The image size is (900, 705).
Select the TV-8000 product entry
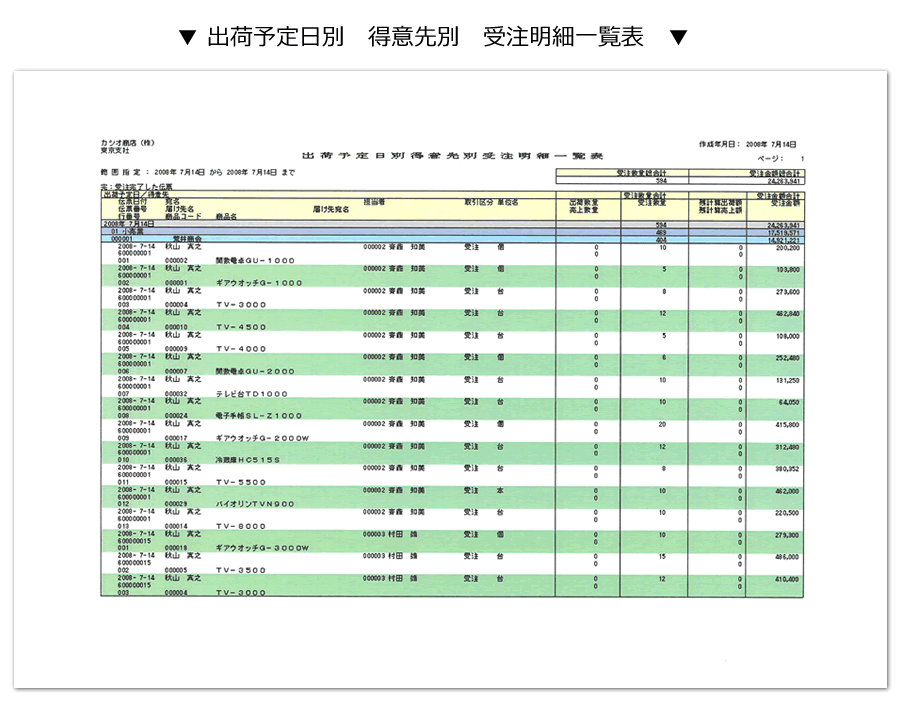pyautogui.click(x=240, y=526)
